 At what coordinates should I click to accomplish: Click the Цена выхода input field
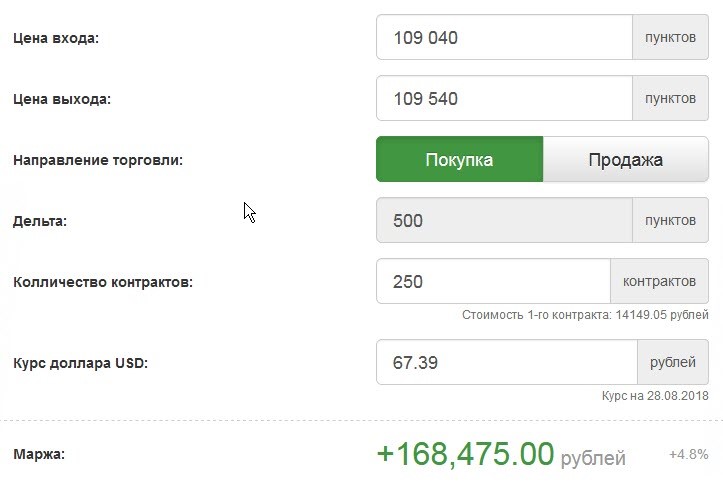(504, 99)
